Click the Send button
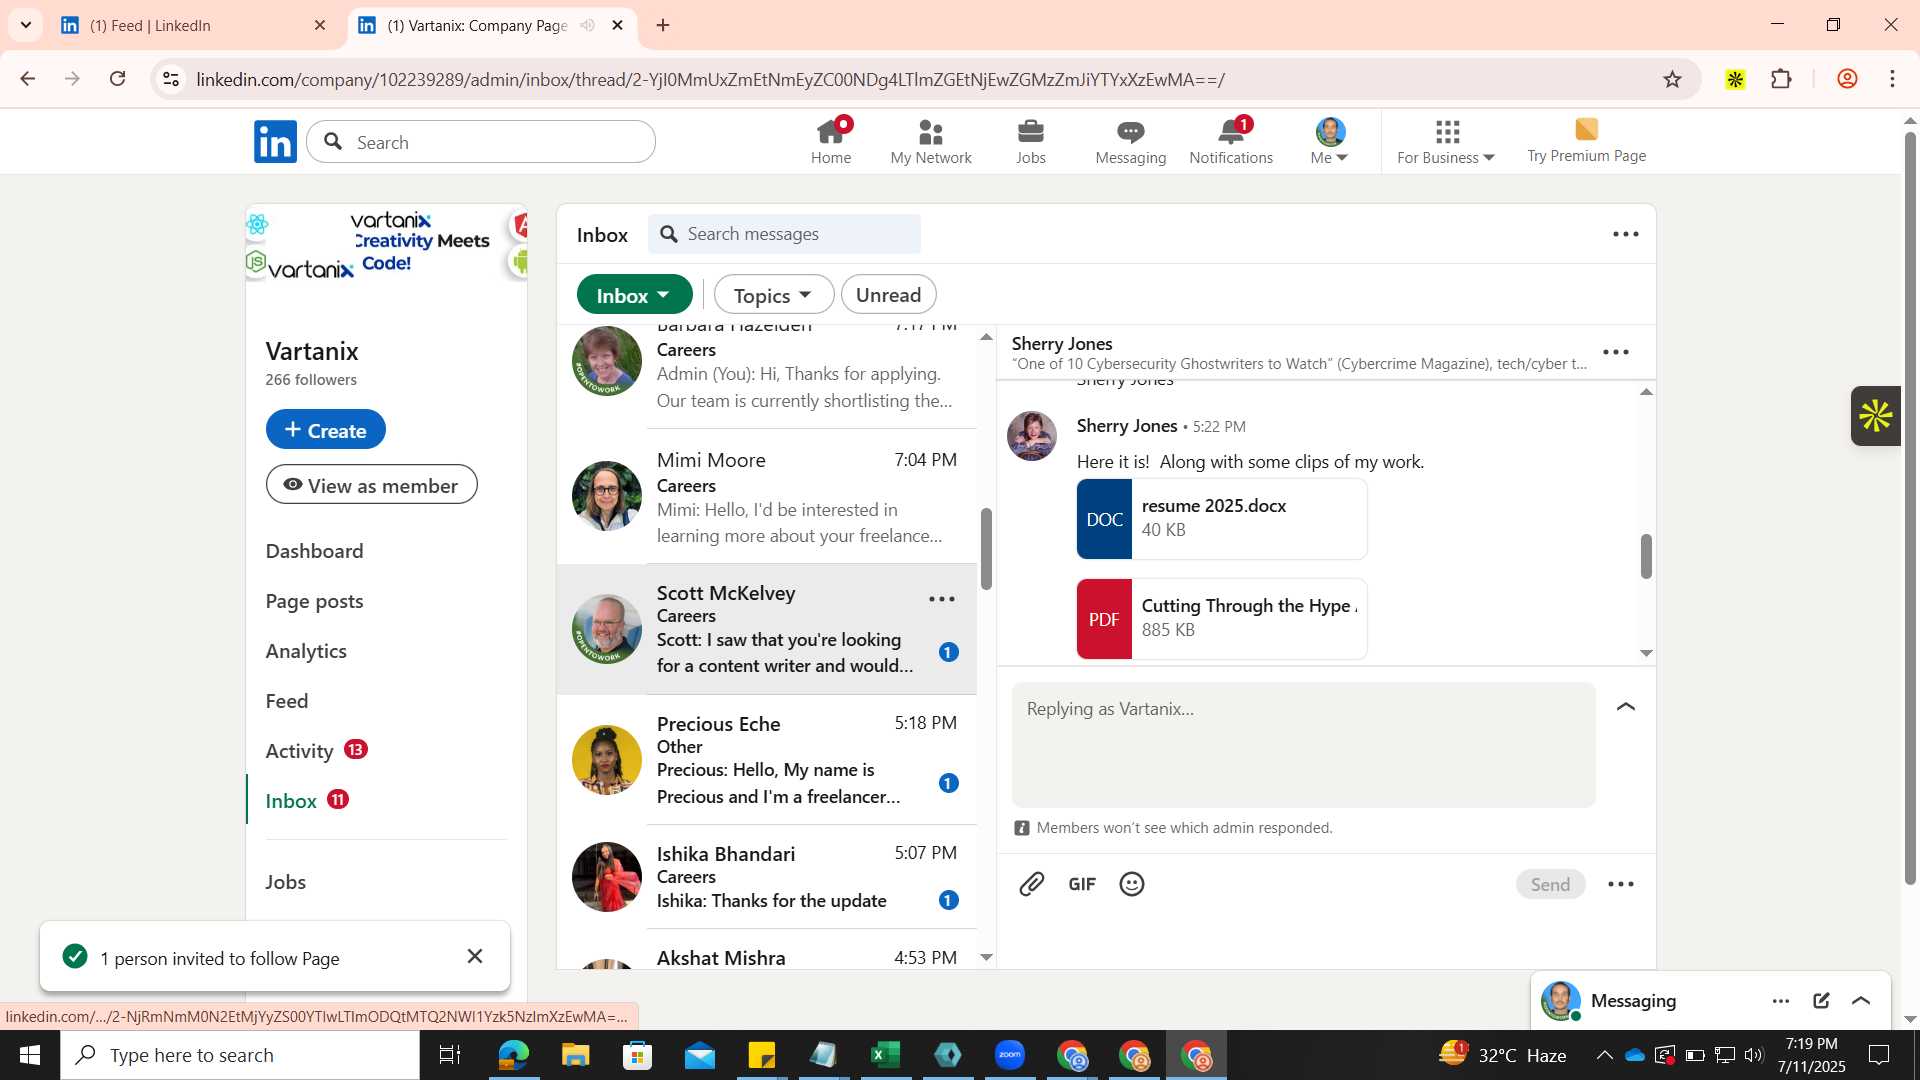 point(1550,884)
